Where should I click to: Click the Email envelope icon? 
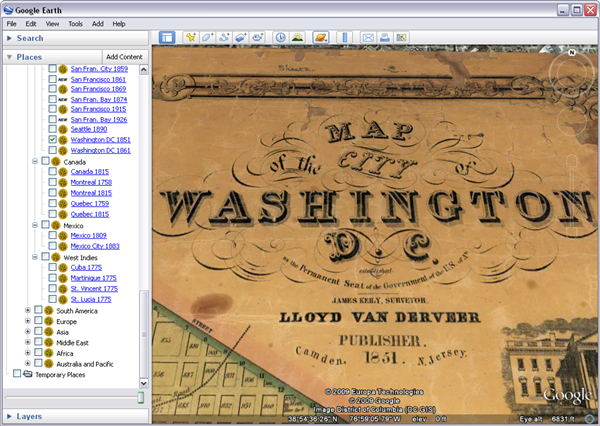tap(368, 38)
